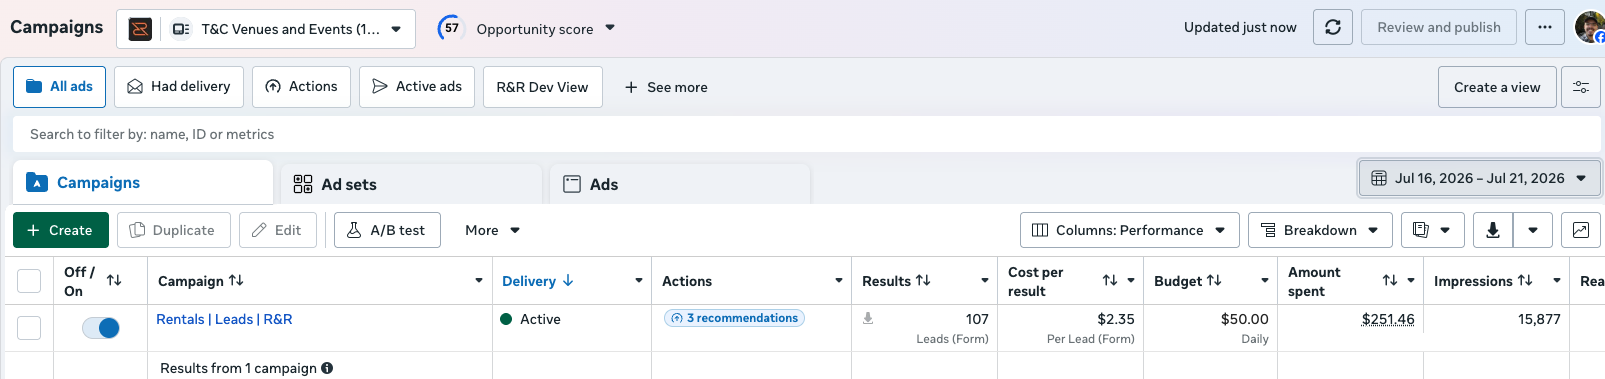Click the Active delivery status cell
The height and width of the screenshot is (379, 1605).
(571, 328)
